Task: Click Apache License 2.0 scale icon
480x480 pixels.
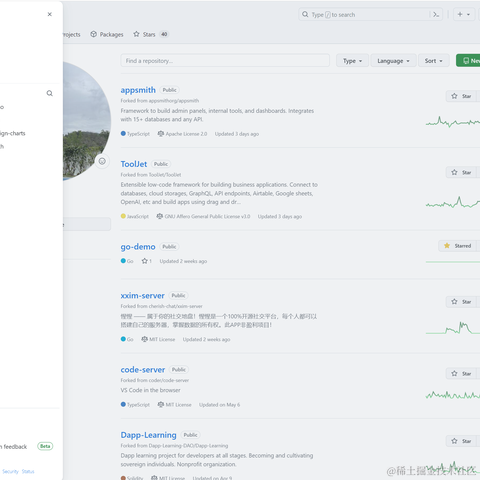Action: [161, 134]
